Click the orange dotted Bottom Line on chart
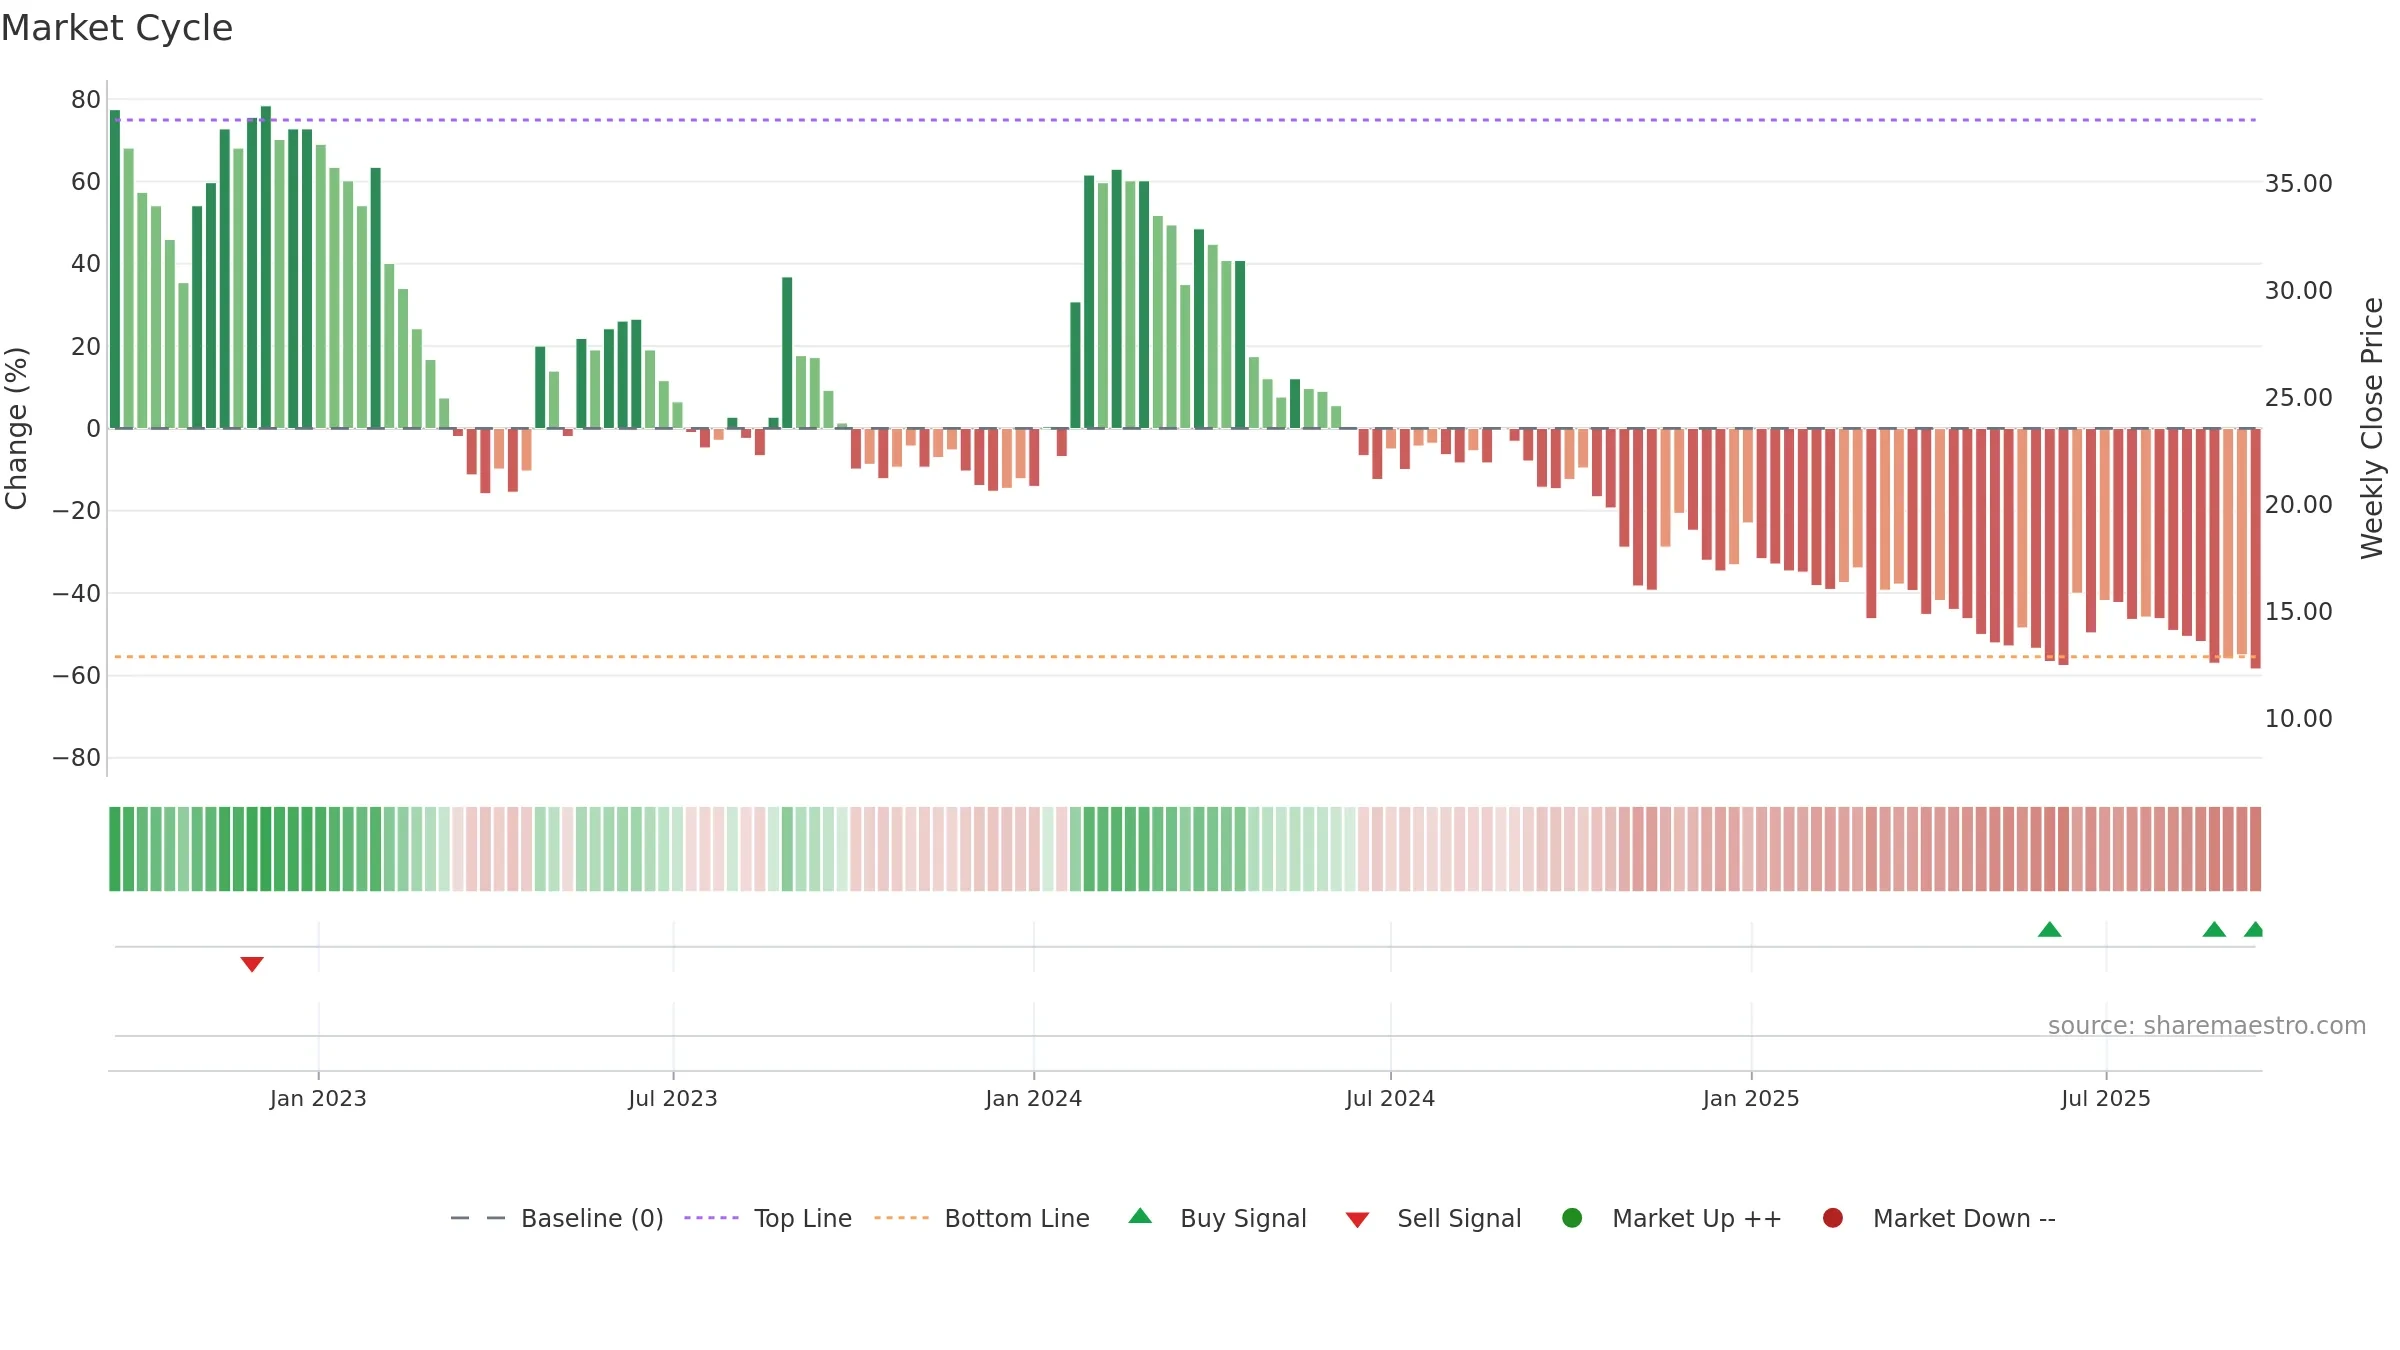The height and width of the screenshot is (1350, 2400). 1185,657
